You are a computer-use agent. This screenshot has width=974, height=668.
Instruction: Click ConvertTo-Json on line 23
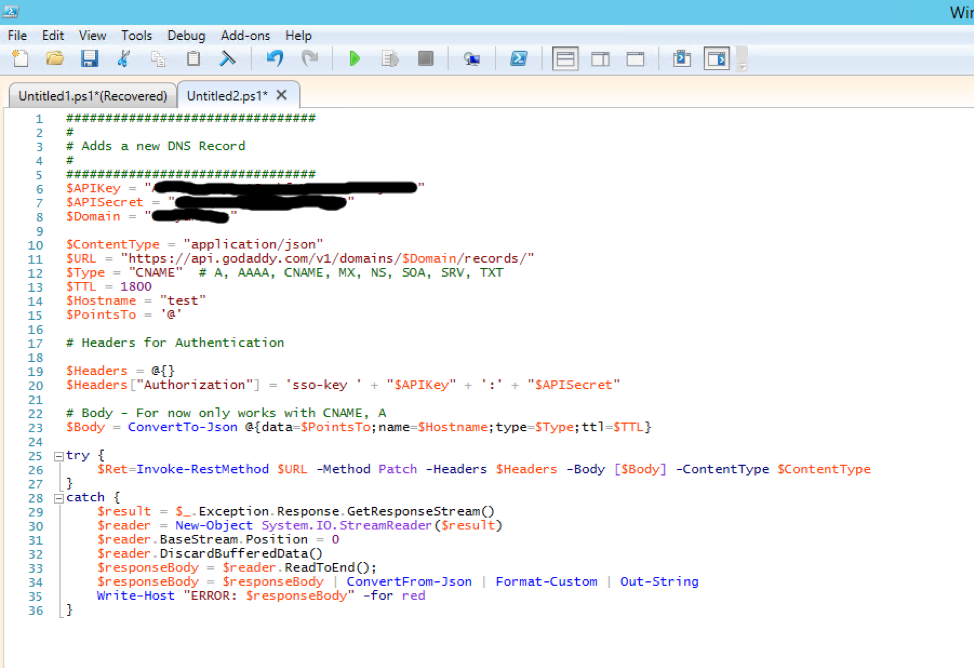coord(183,428)
